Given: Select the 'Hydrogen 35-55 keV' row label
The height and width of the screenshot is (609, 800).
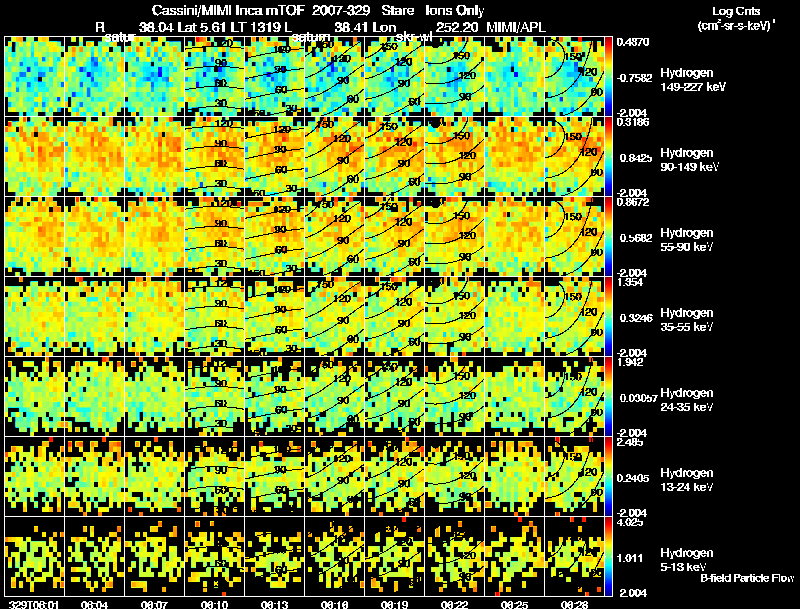Looking at the screenshot, I should [x=686, y=320].
